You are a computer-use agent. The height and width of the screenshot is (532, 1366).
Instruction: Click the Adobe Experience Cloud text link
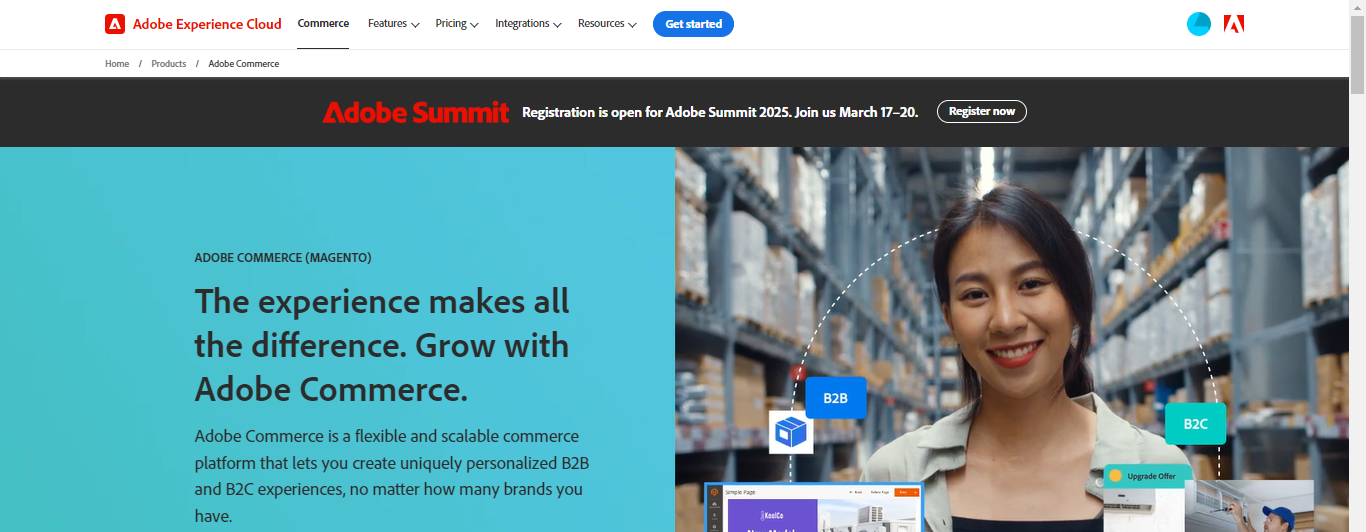[207, 24]
